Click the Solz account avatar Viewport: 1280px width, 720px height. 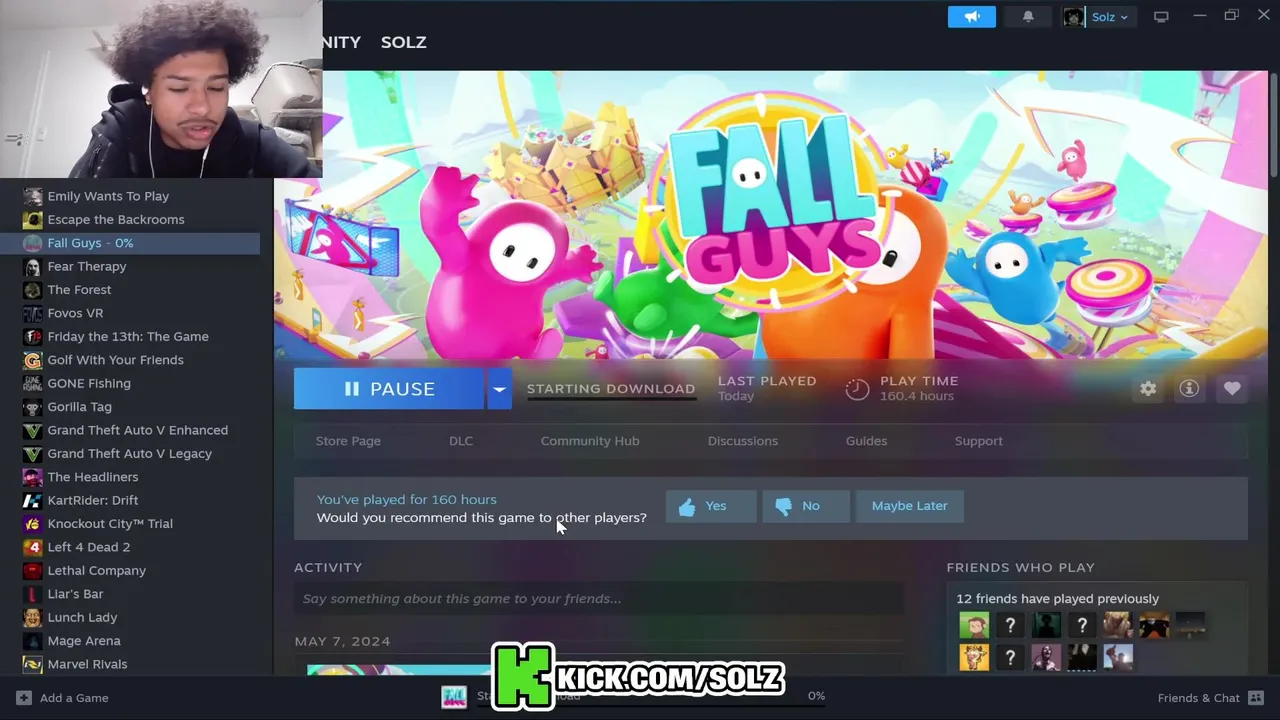pos(1074,17)
